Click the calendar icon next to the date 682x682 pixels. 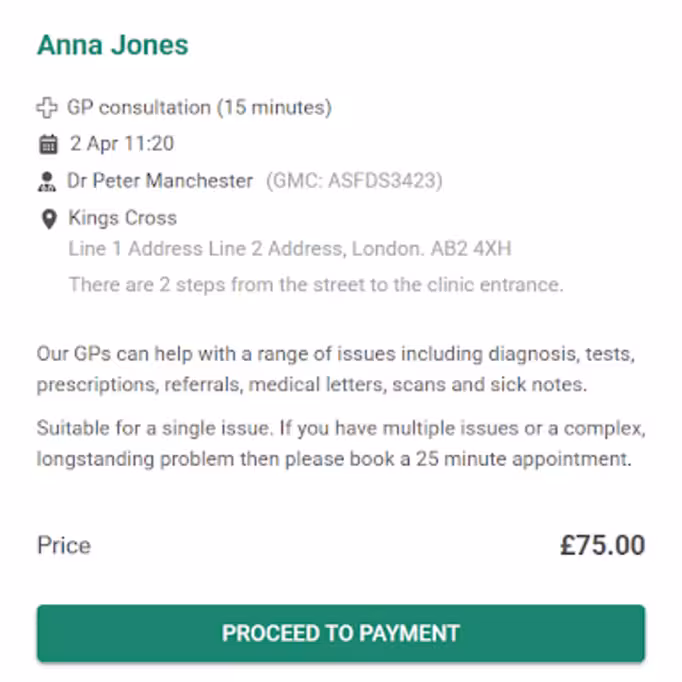(x=47, y=144)
